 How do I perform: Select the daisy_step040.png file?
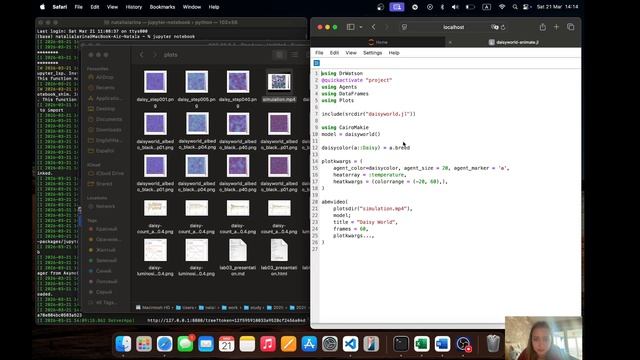tap(238, 82)
